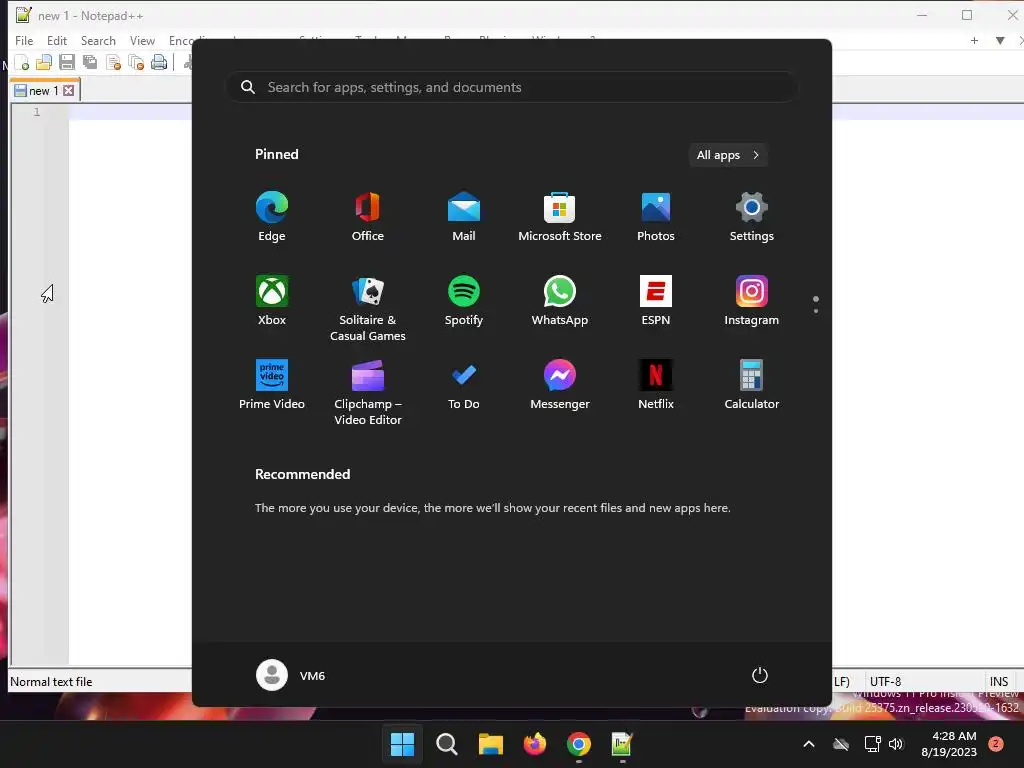Open the View menu in Notepad++
Image resolution: width=1024 pixels, height=768 pixels.
142,40
